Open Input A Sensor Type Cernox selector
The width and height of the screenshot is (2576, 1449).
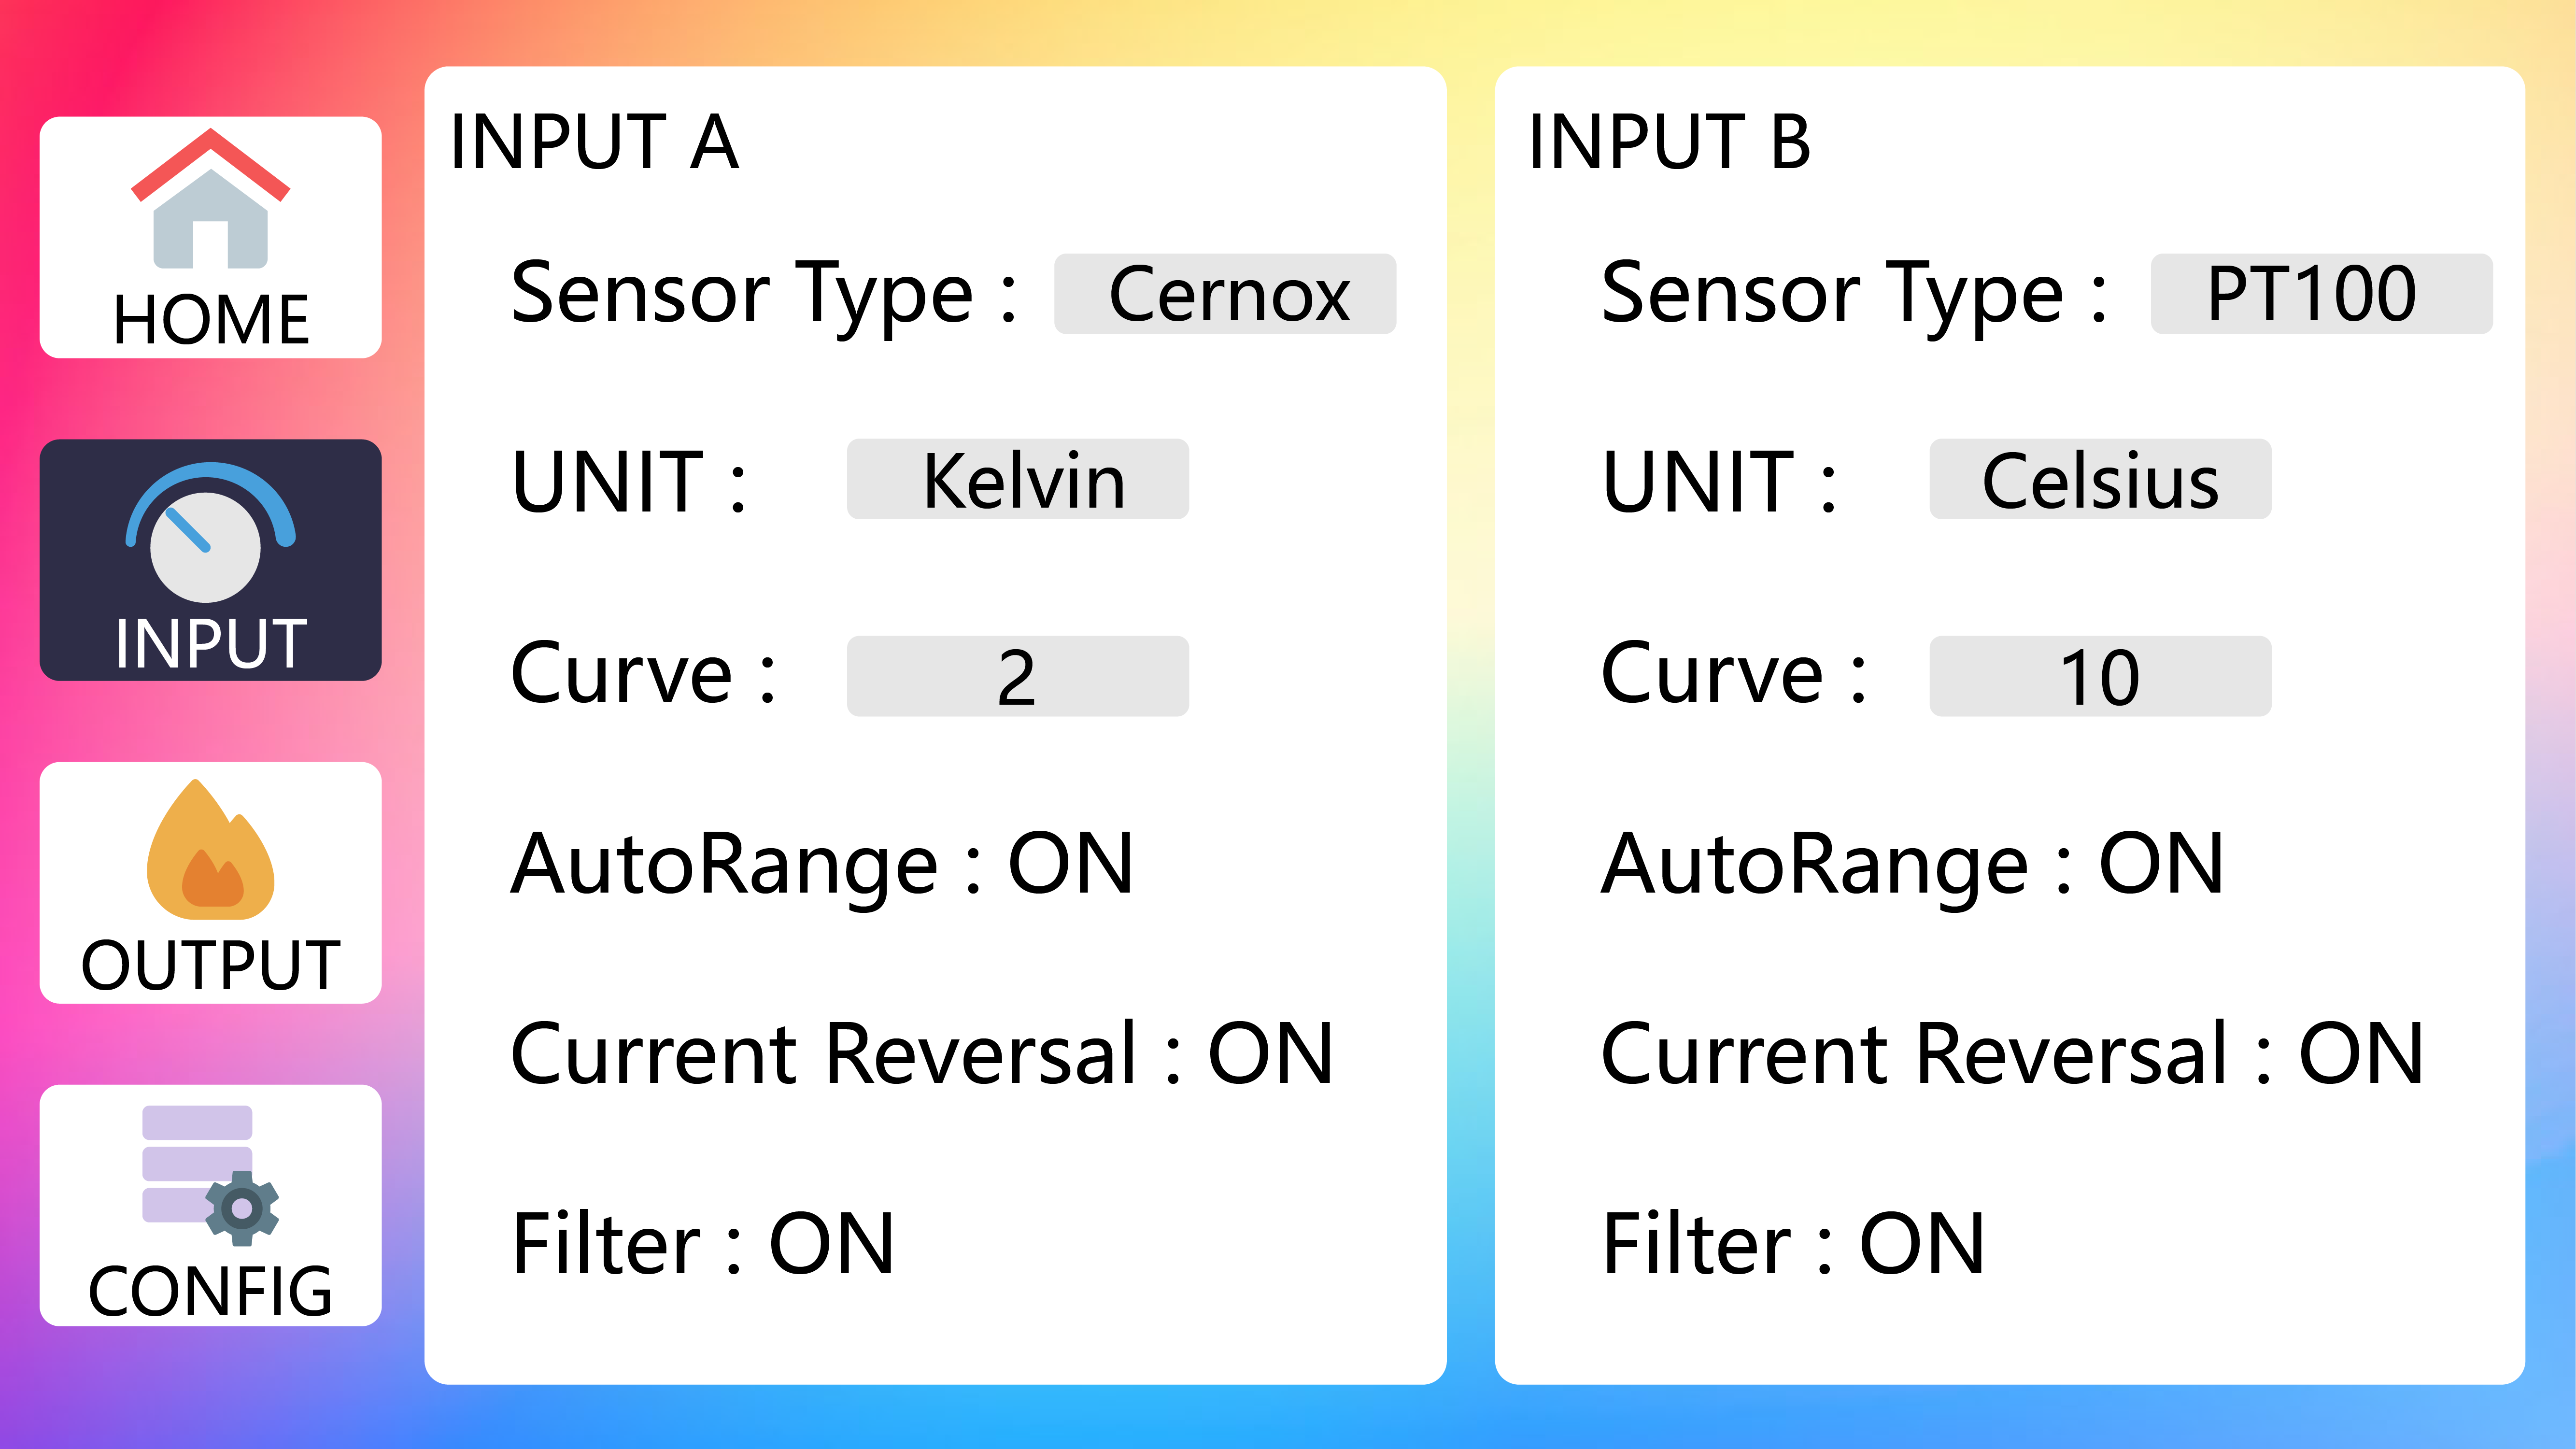point(1225,294)
